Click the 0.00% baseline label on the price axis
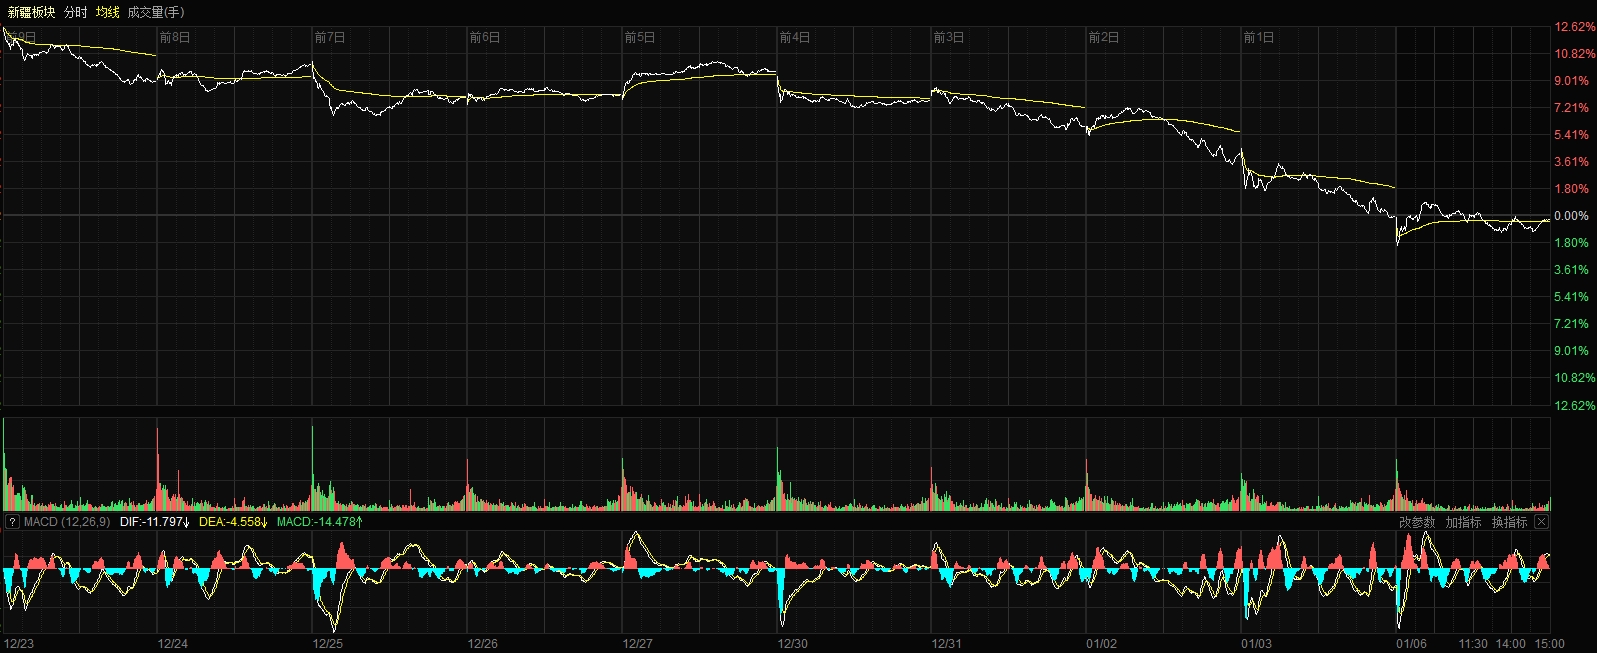Image resolution: width=1597 pixels, height=653 pixels. (1571, 215)
